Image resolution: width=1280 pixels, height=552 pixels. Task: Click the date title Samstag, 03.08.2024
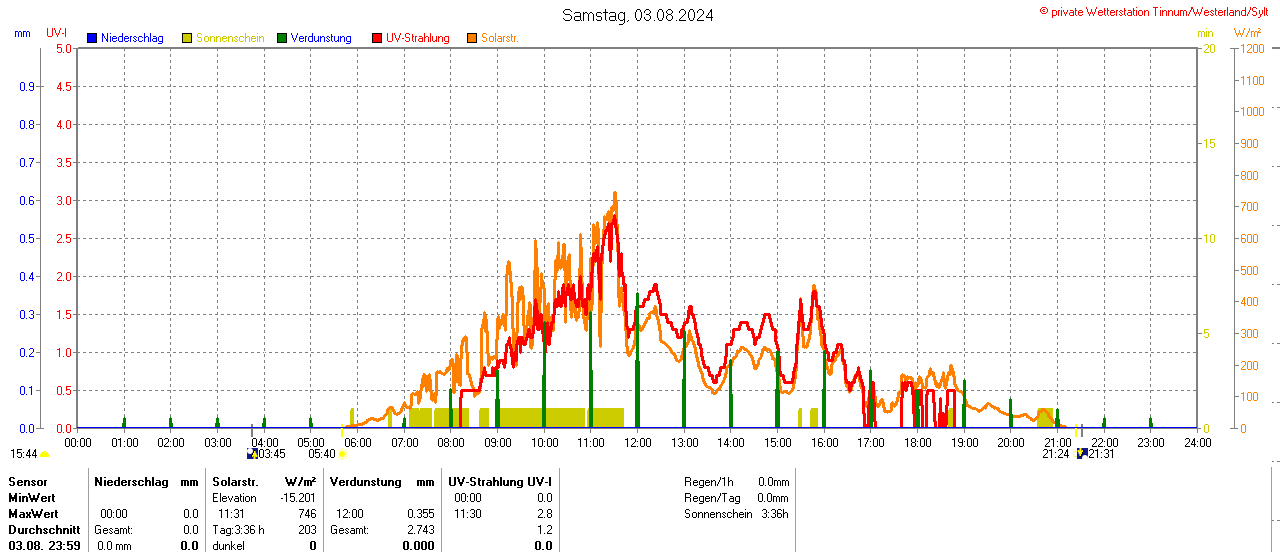point(638,15)
